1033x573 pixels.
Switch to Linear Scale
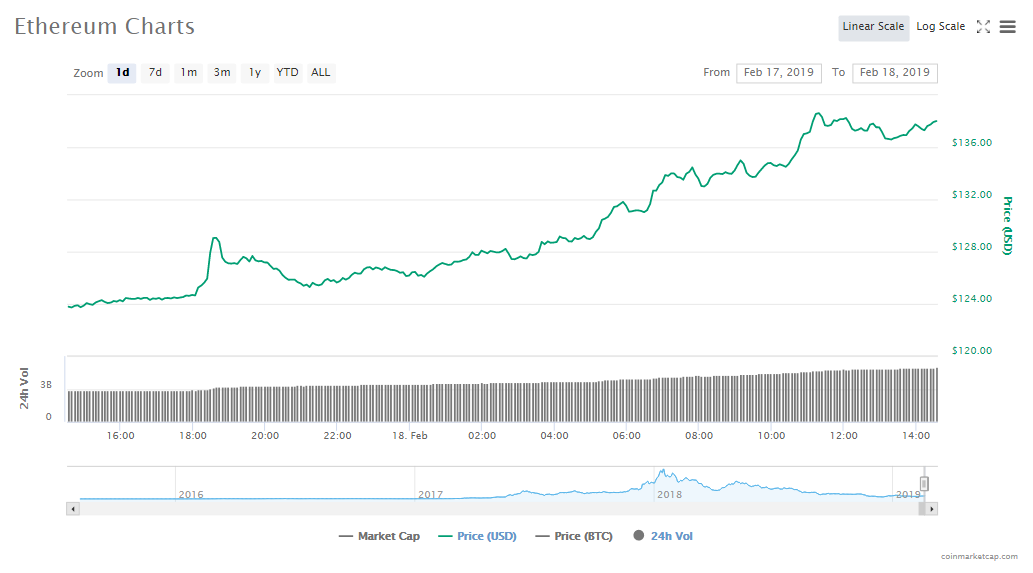[873, 27]
